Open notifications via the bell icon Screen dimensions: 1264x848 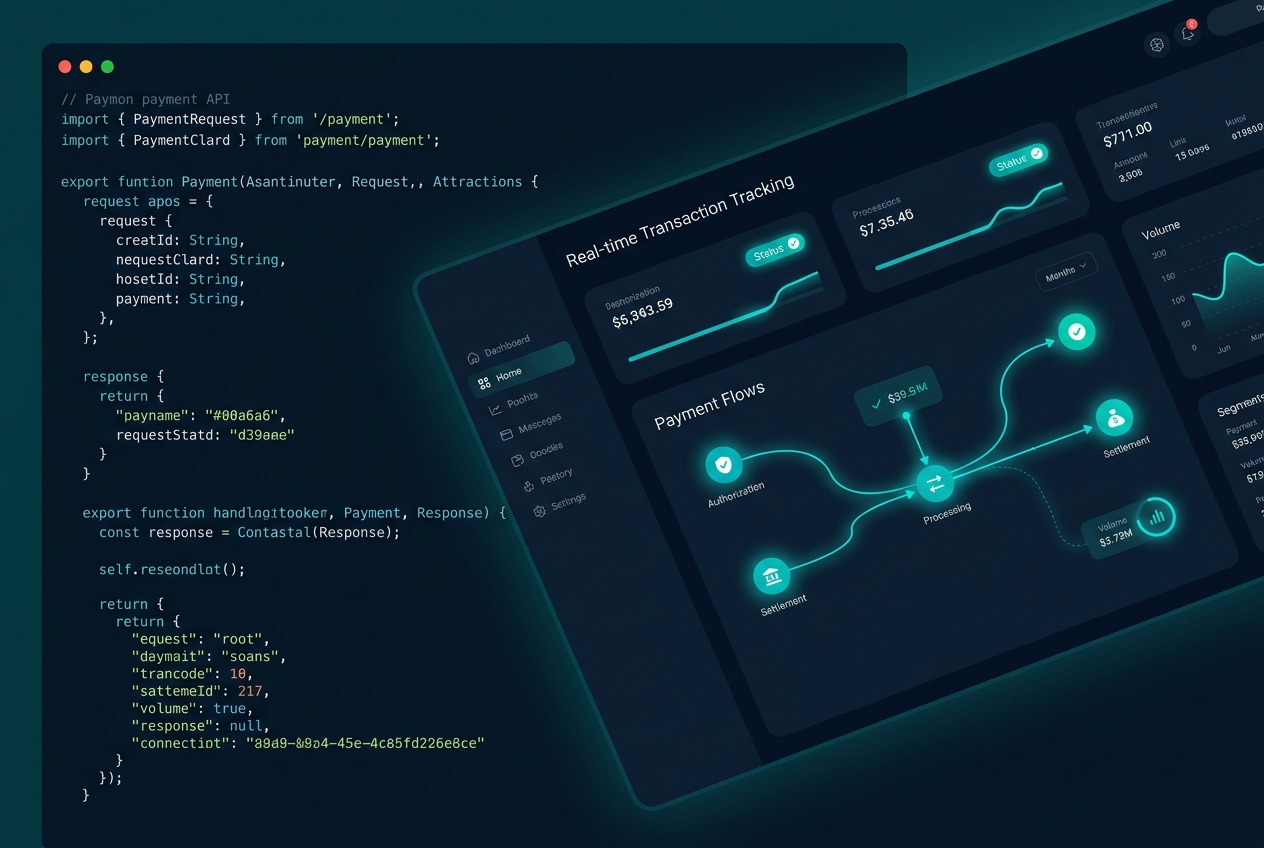pos(1188,34)
